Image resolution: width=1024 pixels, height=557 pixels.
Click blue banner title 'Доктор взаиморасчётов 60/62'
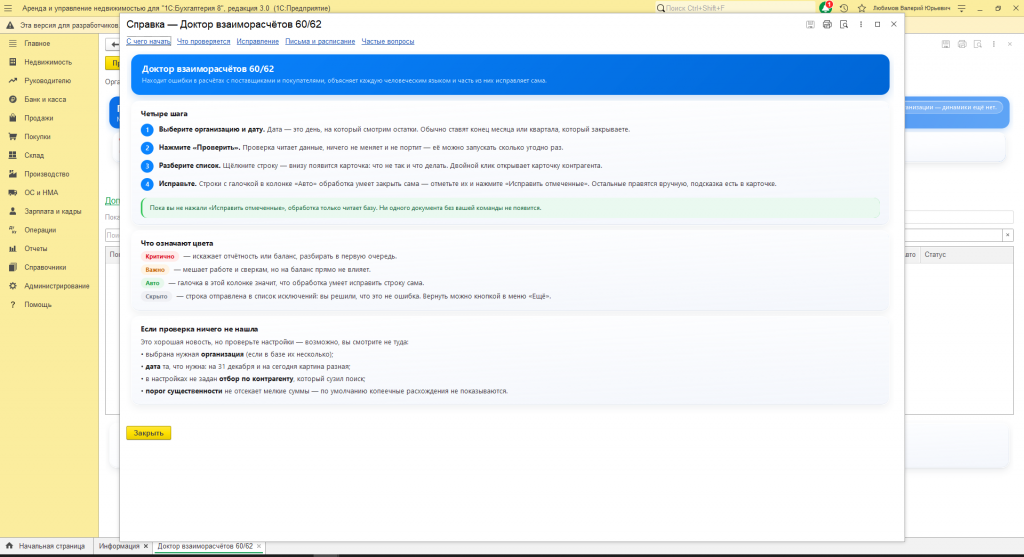pos(208,69)
